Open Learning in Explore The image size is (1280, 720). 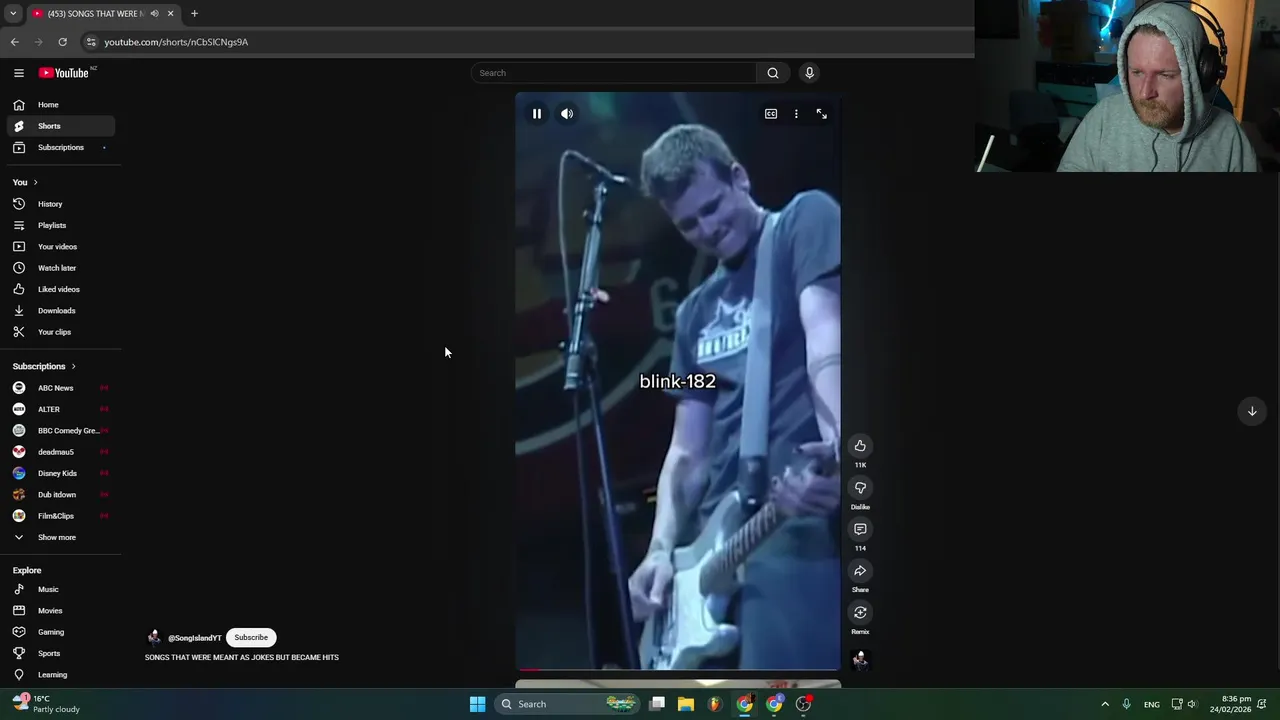coord(60,675)
